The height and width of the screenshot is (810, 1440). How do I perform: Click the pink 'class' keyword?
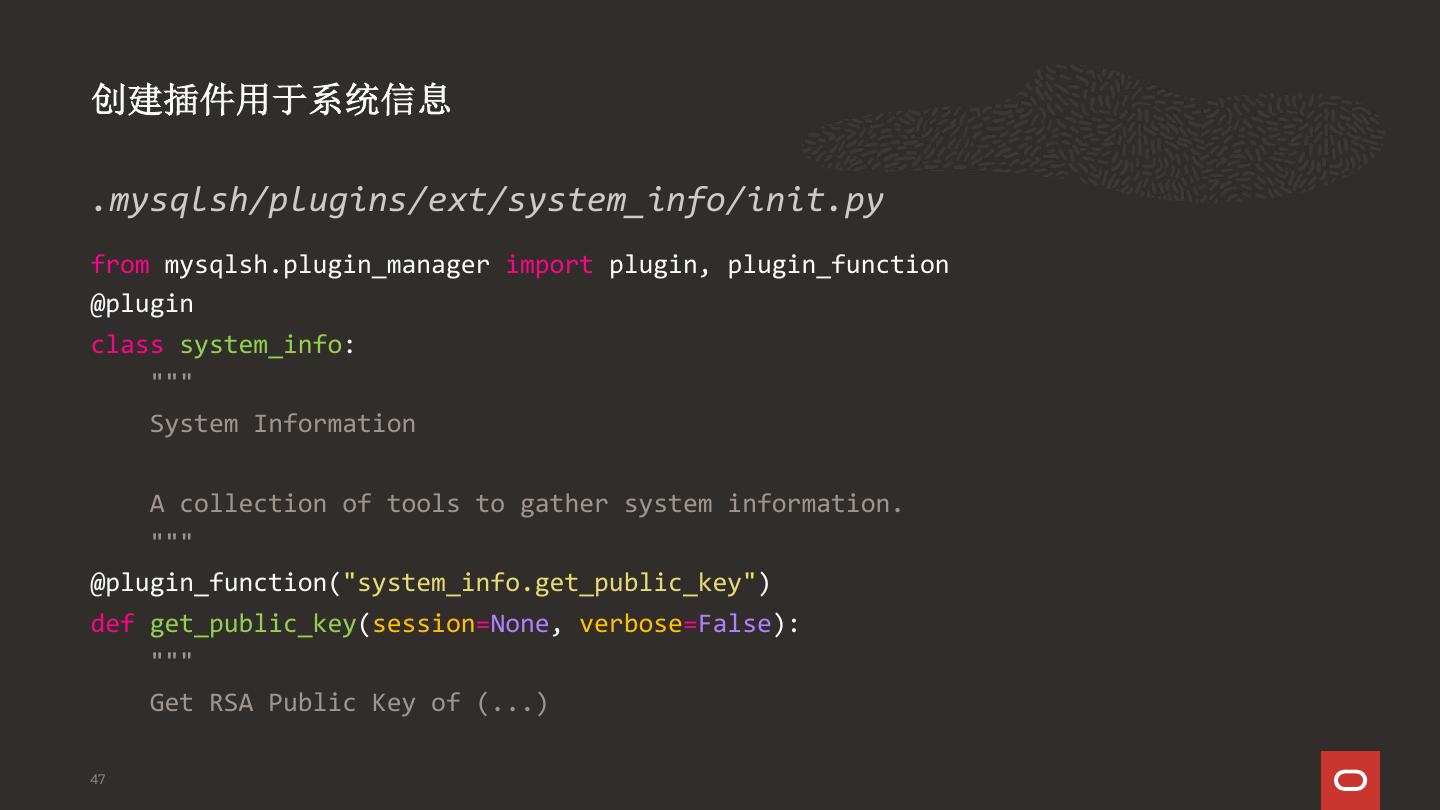127,345
